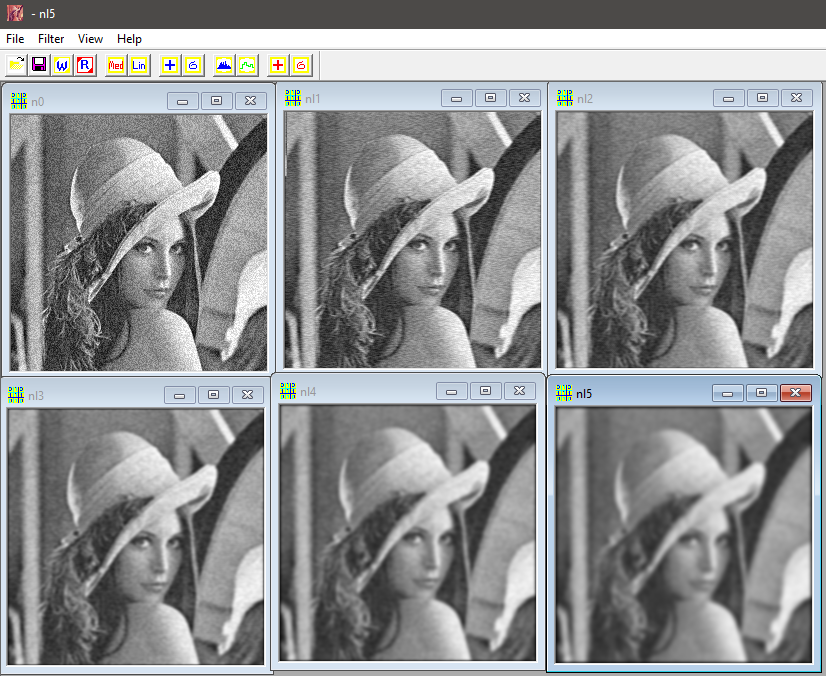
Task: Click the application icon in title bar
Action: [15, 13]
